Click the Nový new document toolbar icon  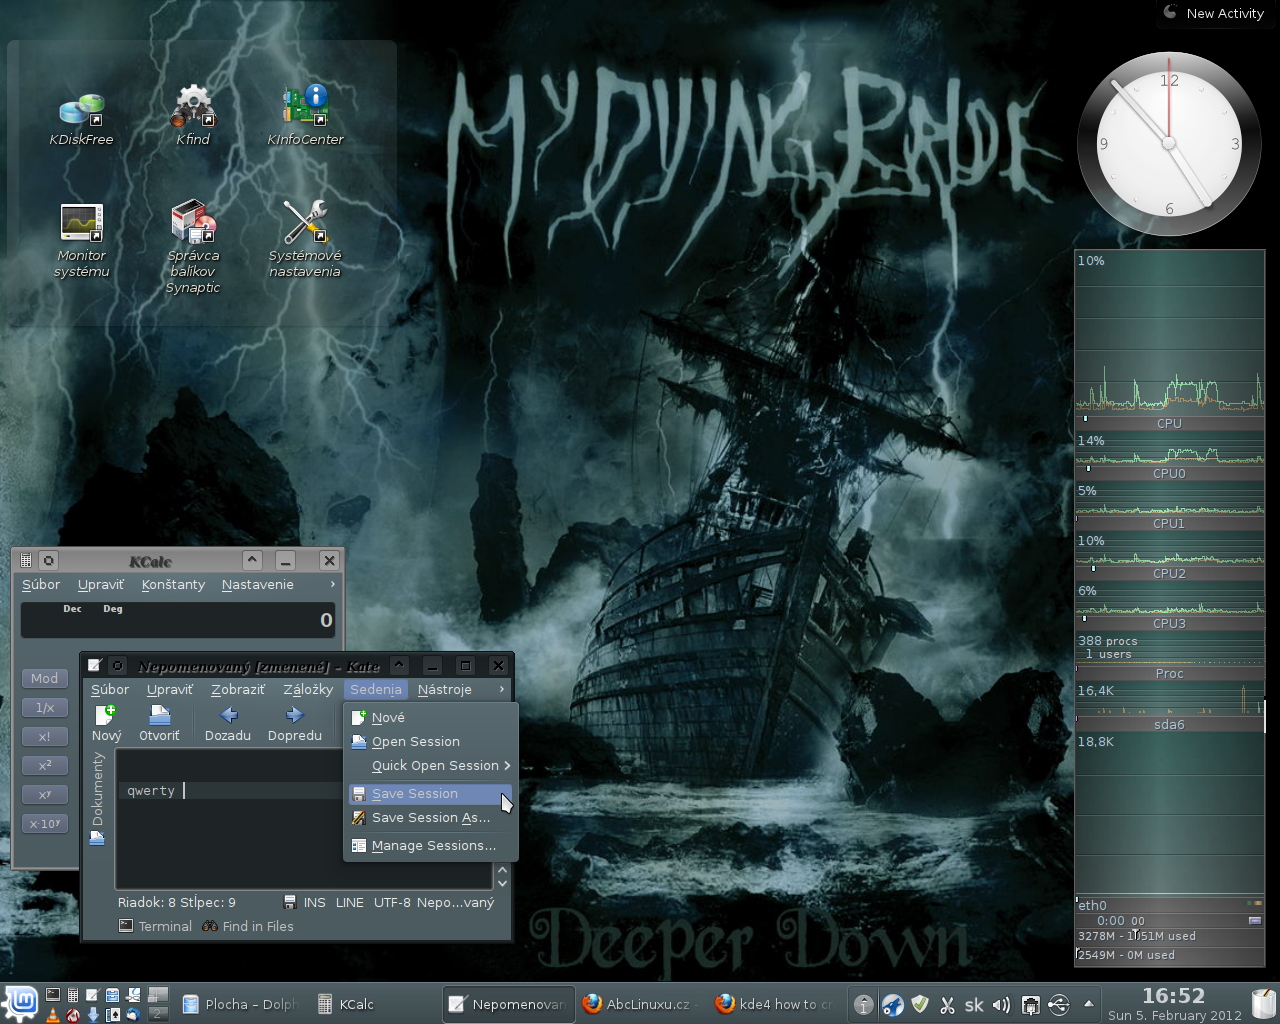tap(106, 722)
